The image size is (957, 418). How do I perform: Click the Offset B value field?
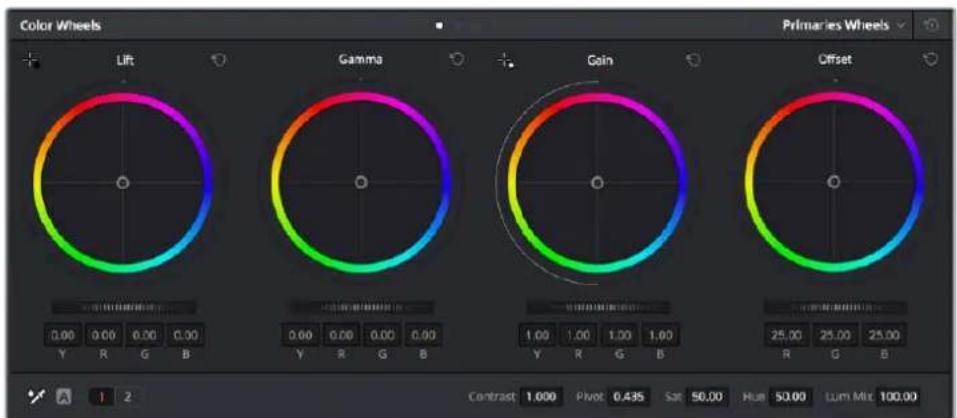click(883, 335)
